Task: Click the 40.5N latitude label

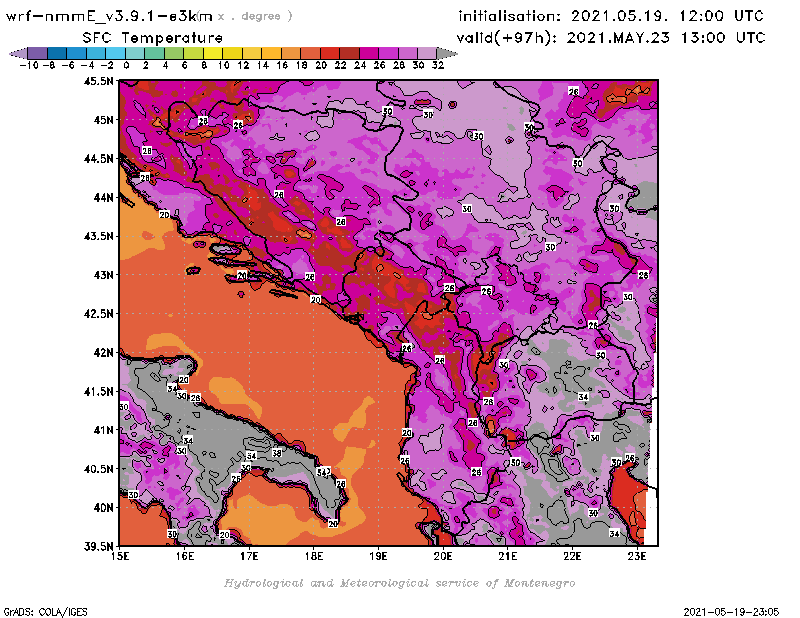Action: pos(98,469)
